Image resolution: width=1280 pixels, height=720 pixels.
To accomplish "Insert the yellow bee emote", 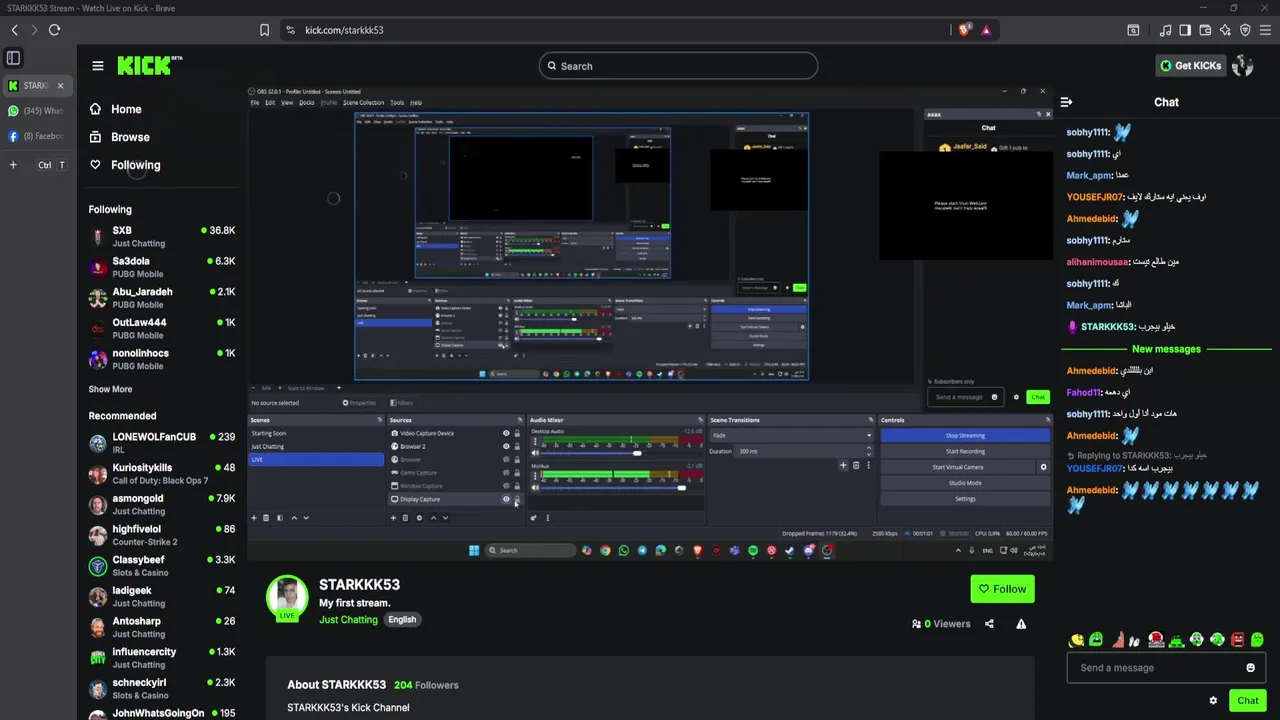I will (x=1076, y=640).
